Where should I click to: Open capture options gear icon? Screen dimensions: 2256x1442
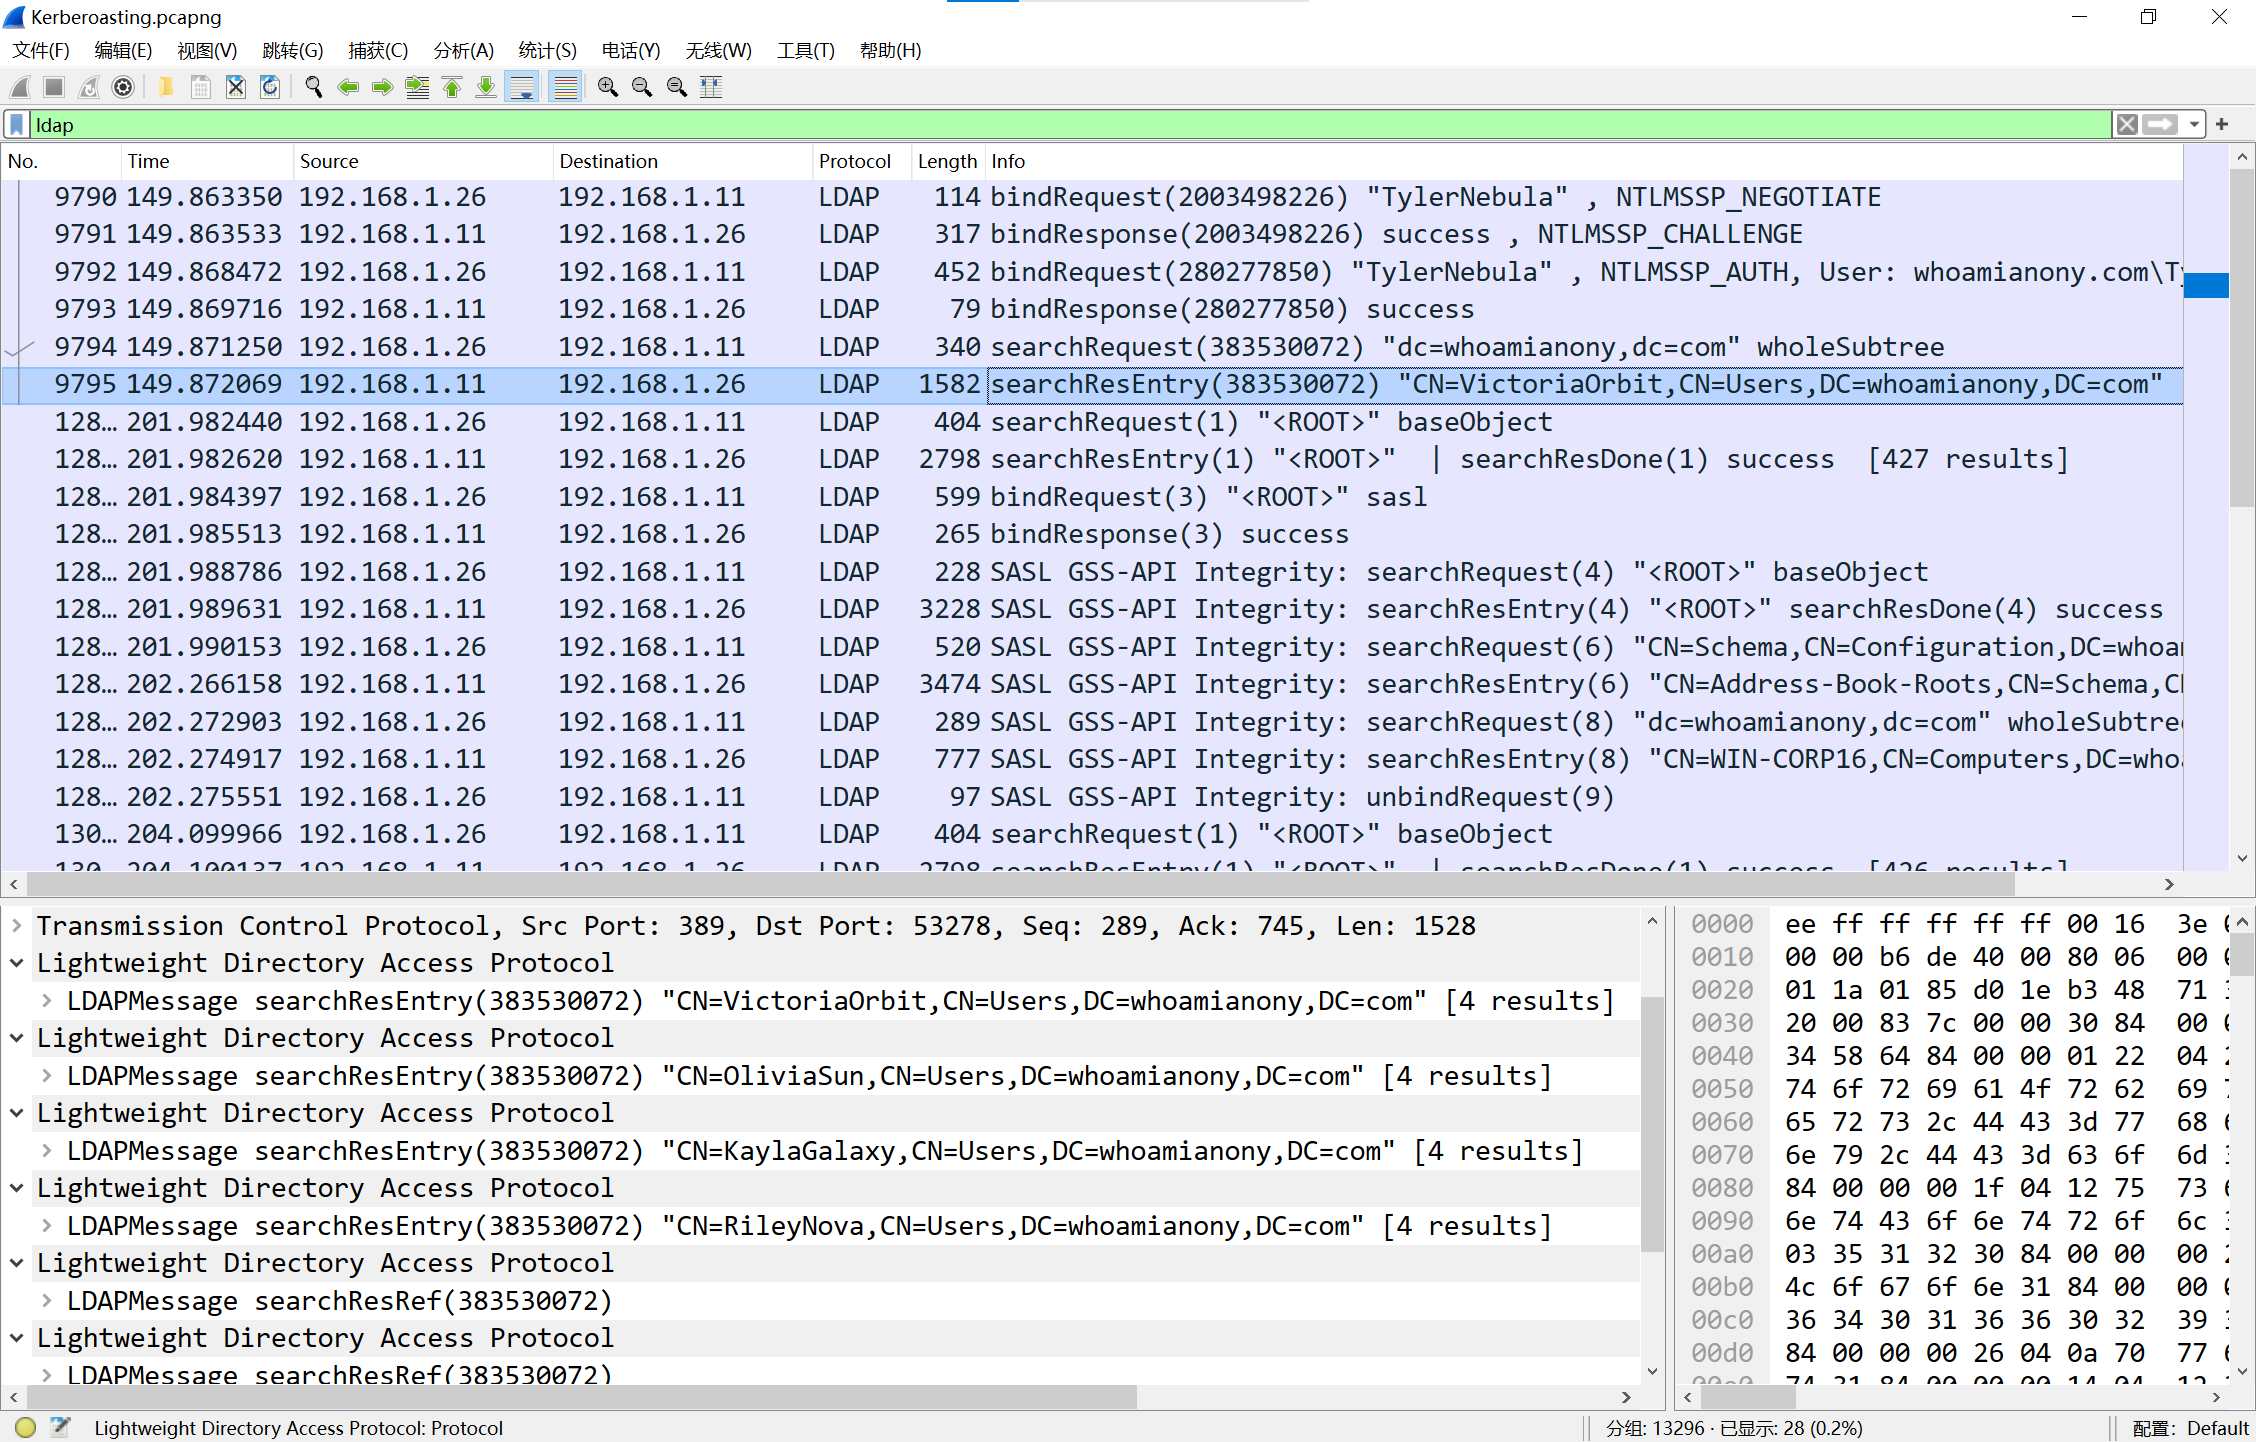pos(123,87)
